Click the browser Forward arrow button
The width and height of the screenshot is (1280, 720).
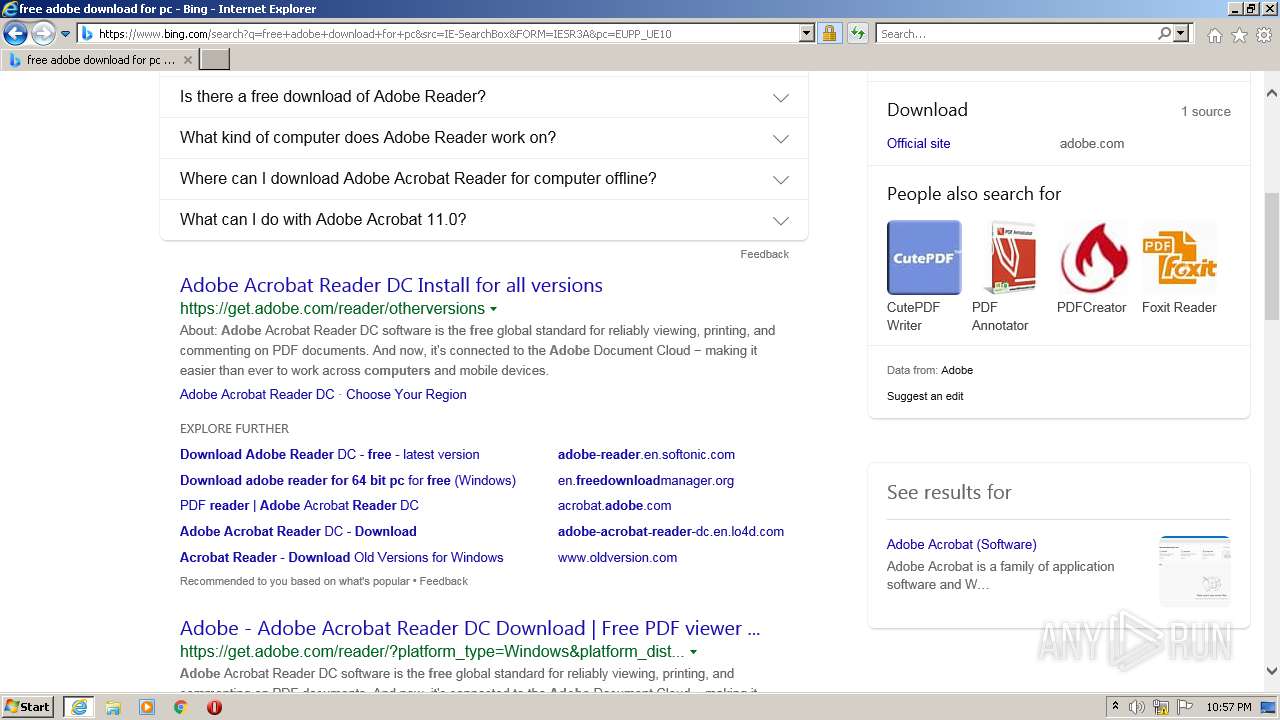pyautogui.click(x=43, y=34)
